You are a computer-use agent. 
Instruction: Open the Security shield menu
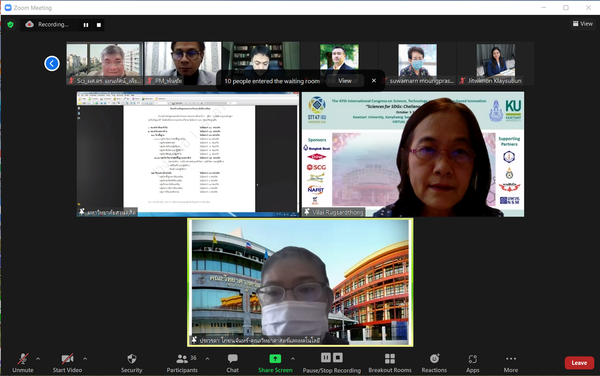[132, 363]
